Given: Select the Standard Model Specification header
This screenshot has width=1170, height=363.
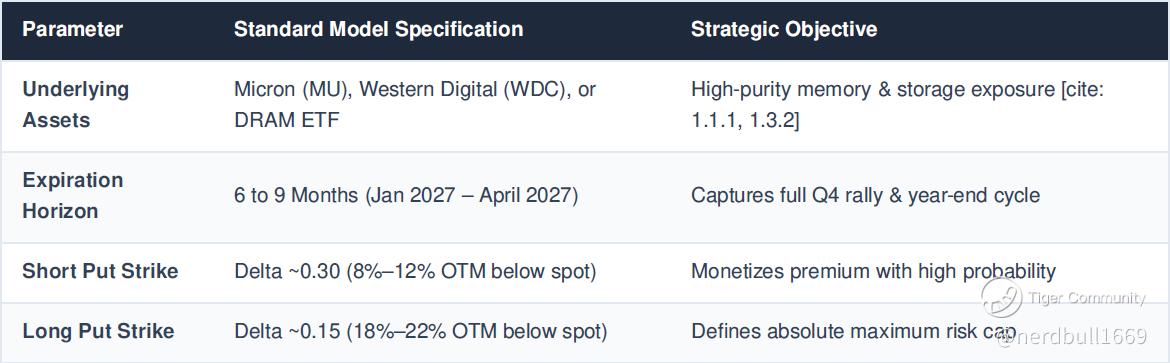Looking at the screenshot, I should [378, 29].
